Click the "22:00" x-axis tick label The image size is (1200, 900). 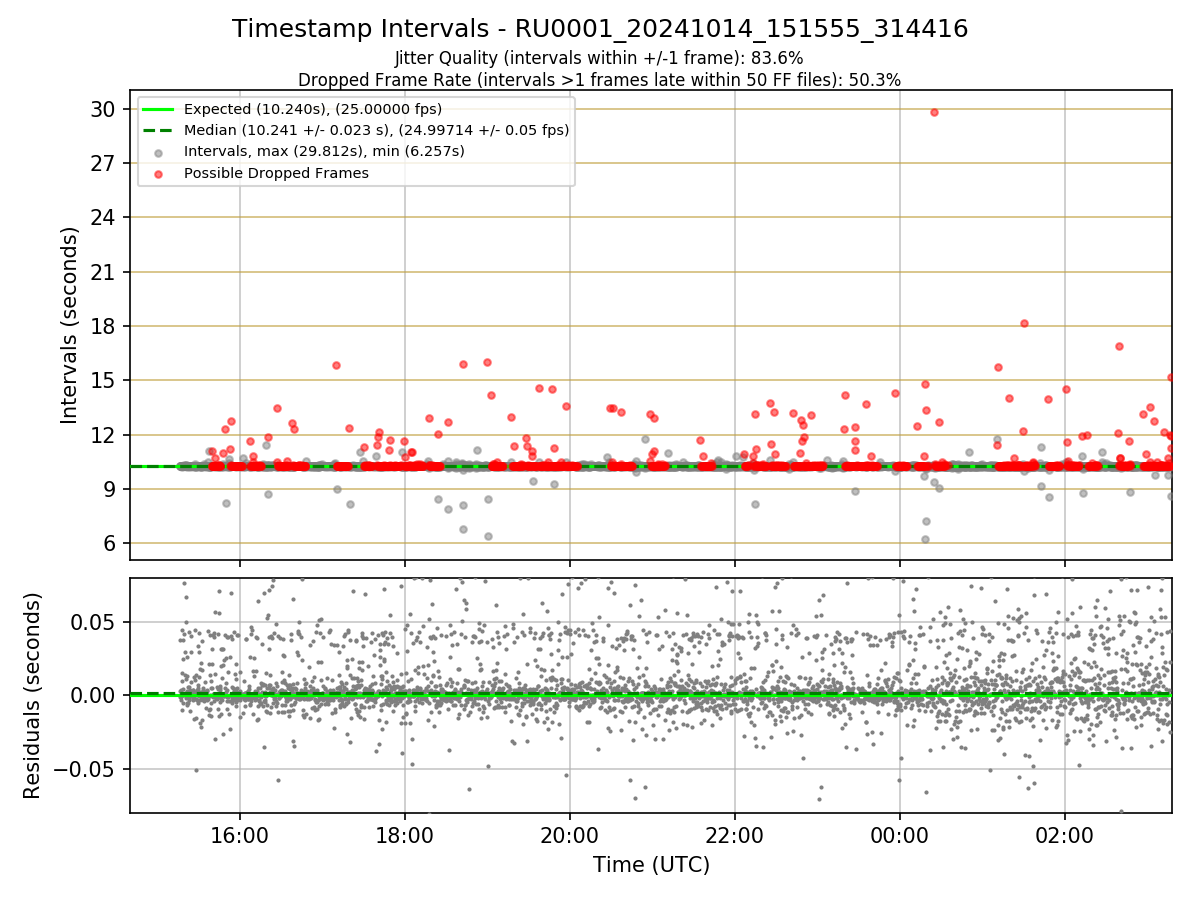[734, 834]
